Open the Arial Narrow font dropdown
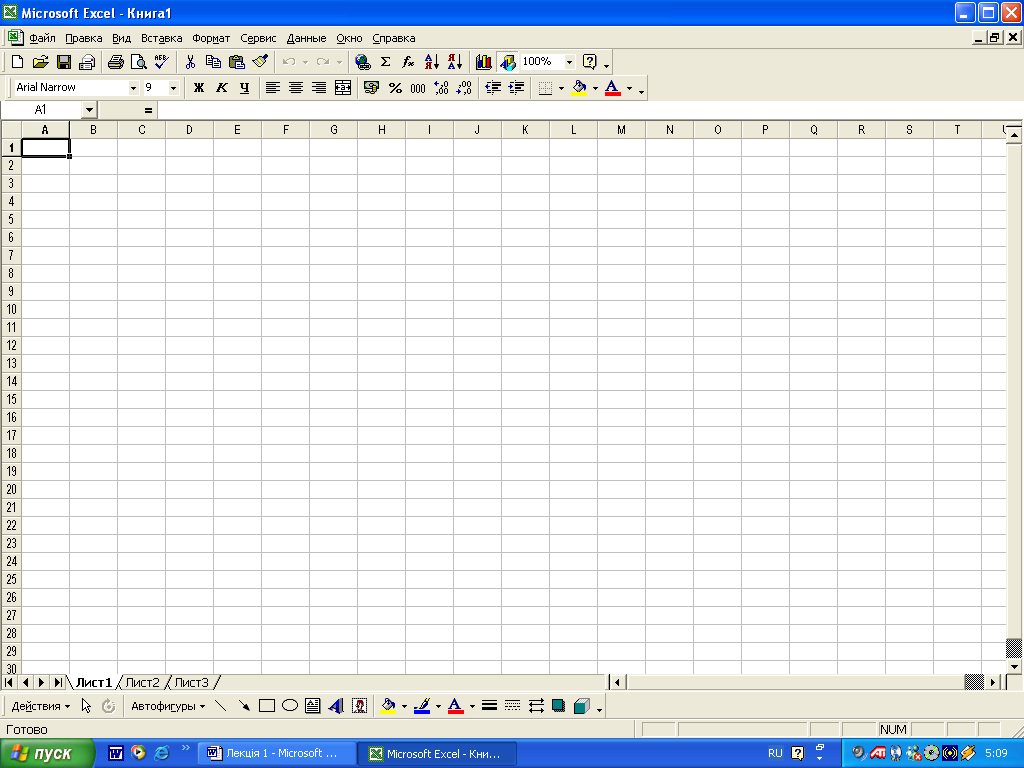The height and width of the screenshot is (768, 1024). [133, 88]
